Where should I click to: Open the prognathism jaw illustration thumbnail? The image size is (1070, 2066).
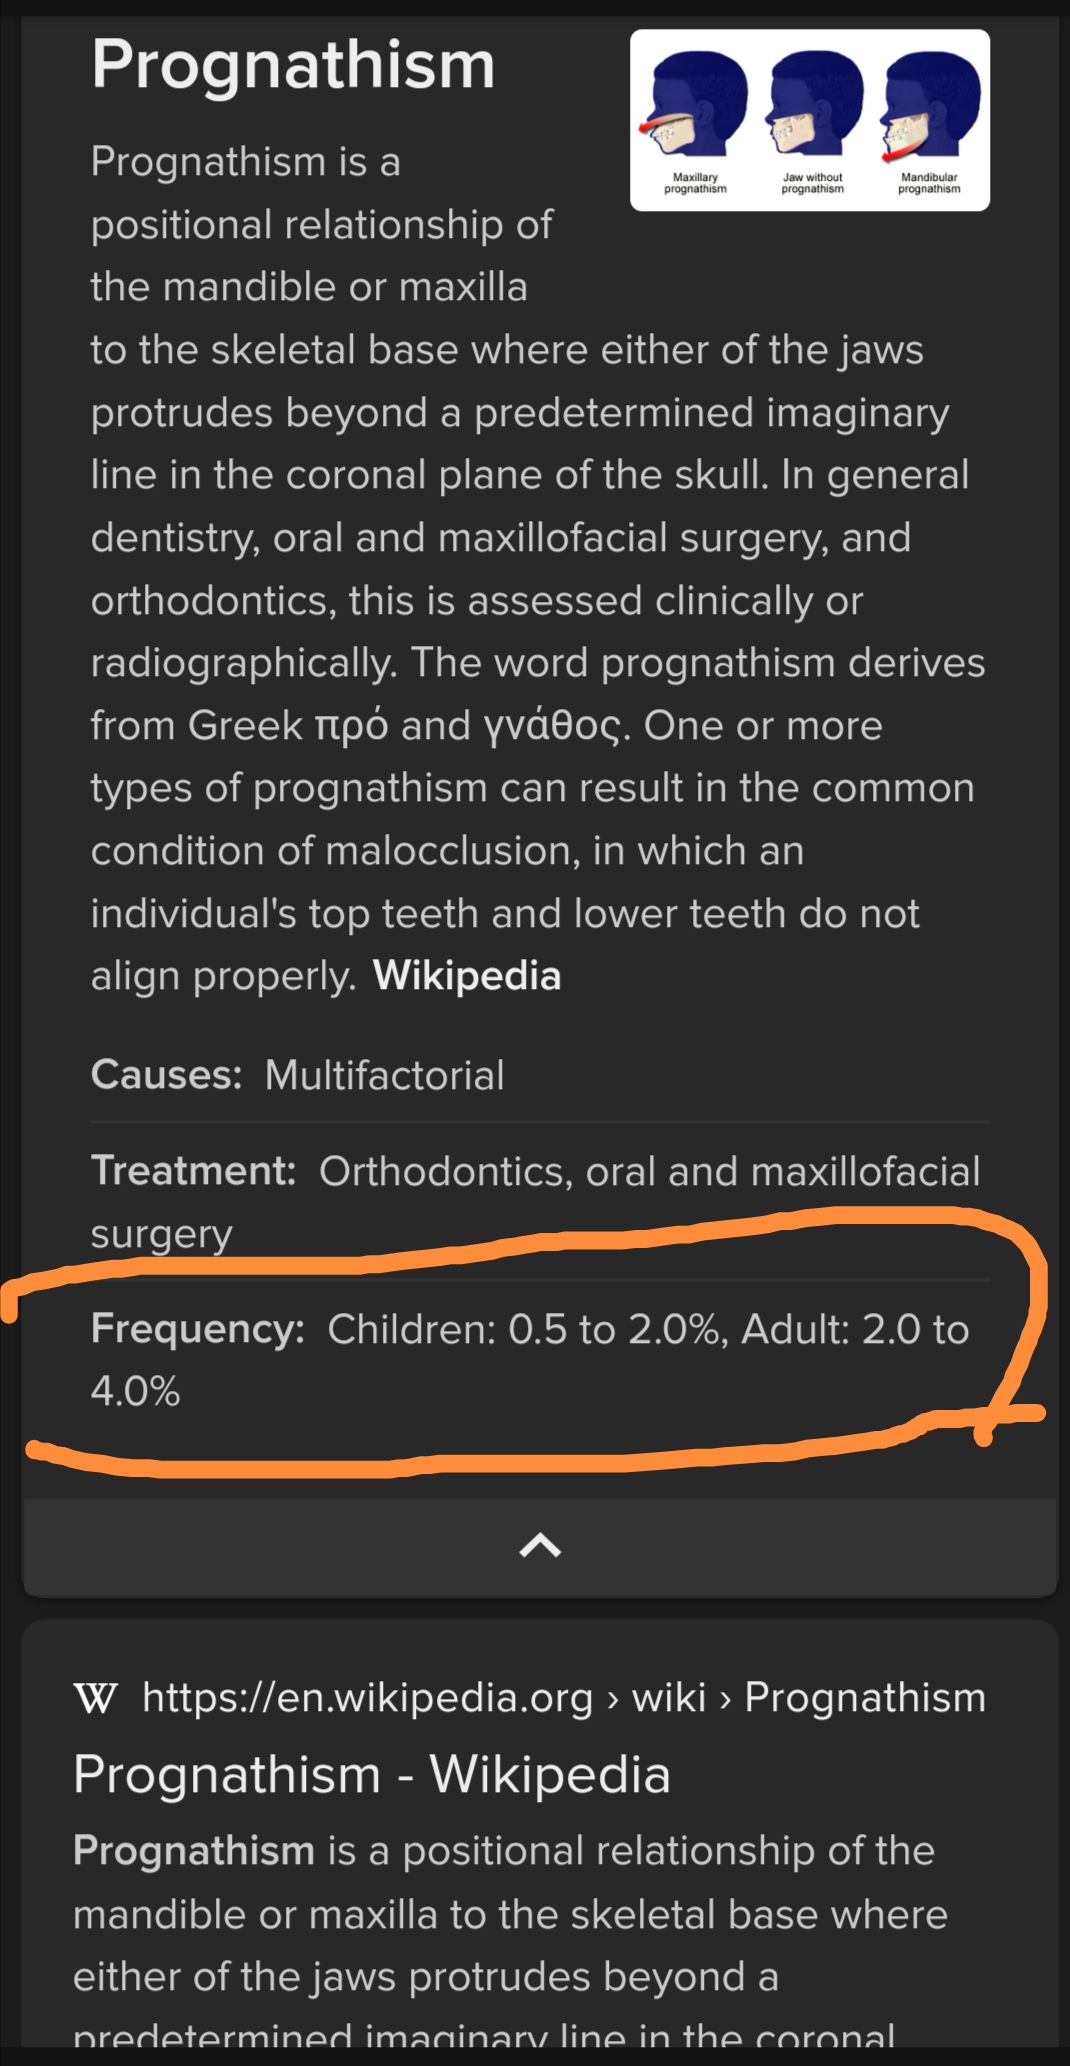[x=810, y=120]
